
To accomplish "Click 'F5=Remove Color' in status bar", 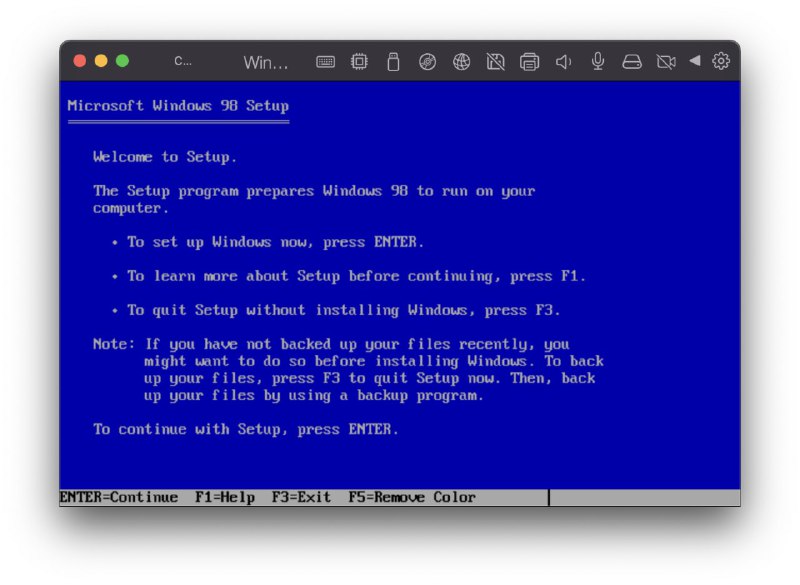I will (x=412, y=497).
